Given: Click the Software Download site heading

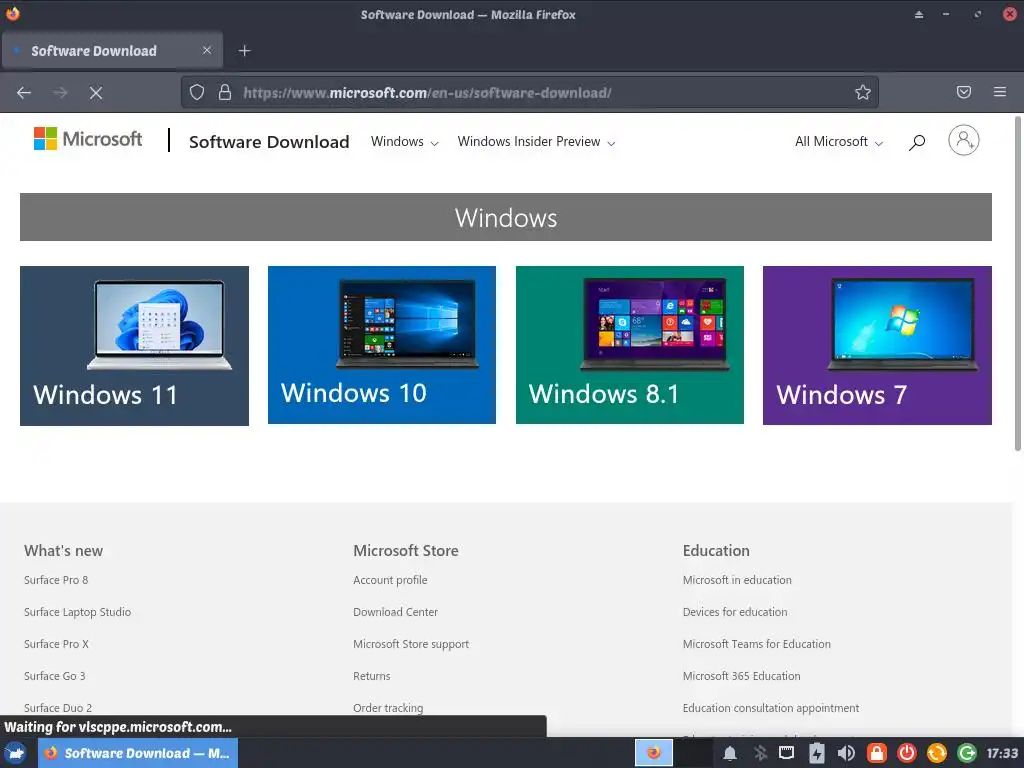Looking at the screenshot, I should pos(269,142).
